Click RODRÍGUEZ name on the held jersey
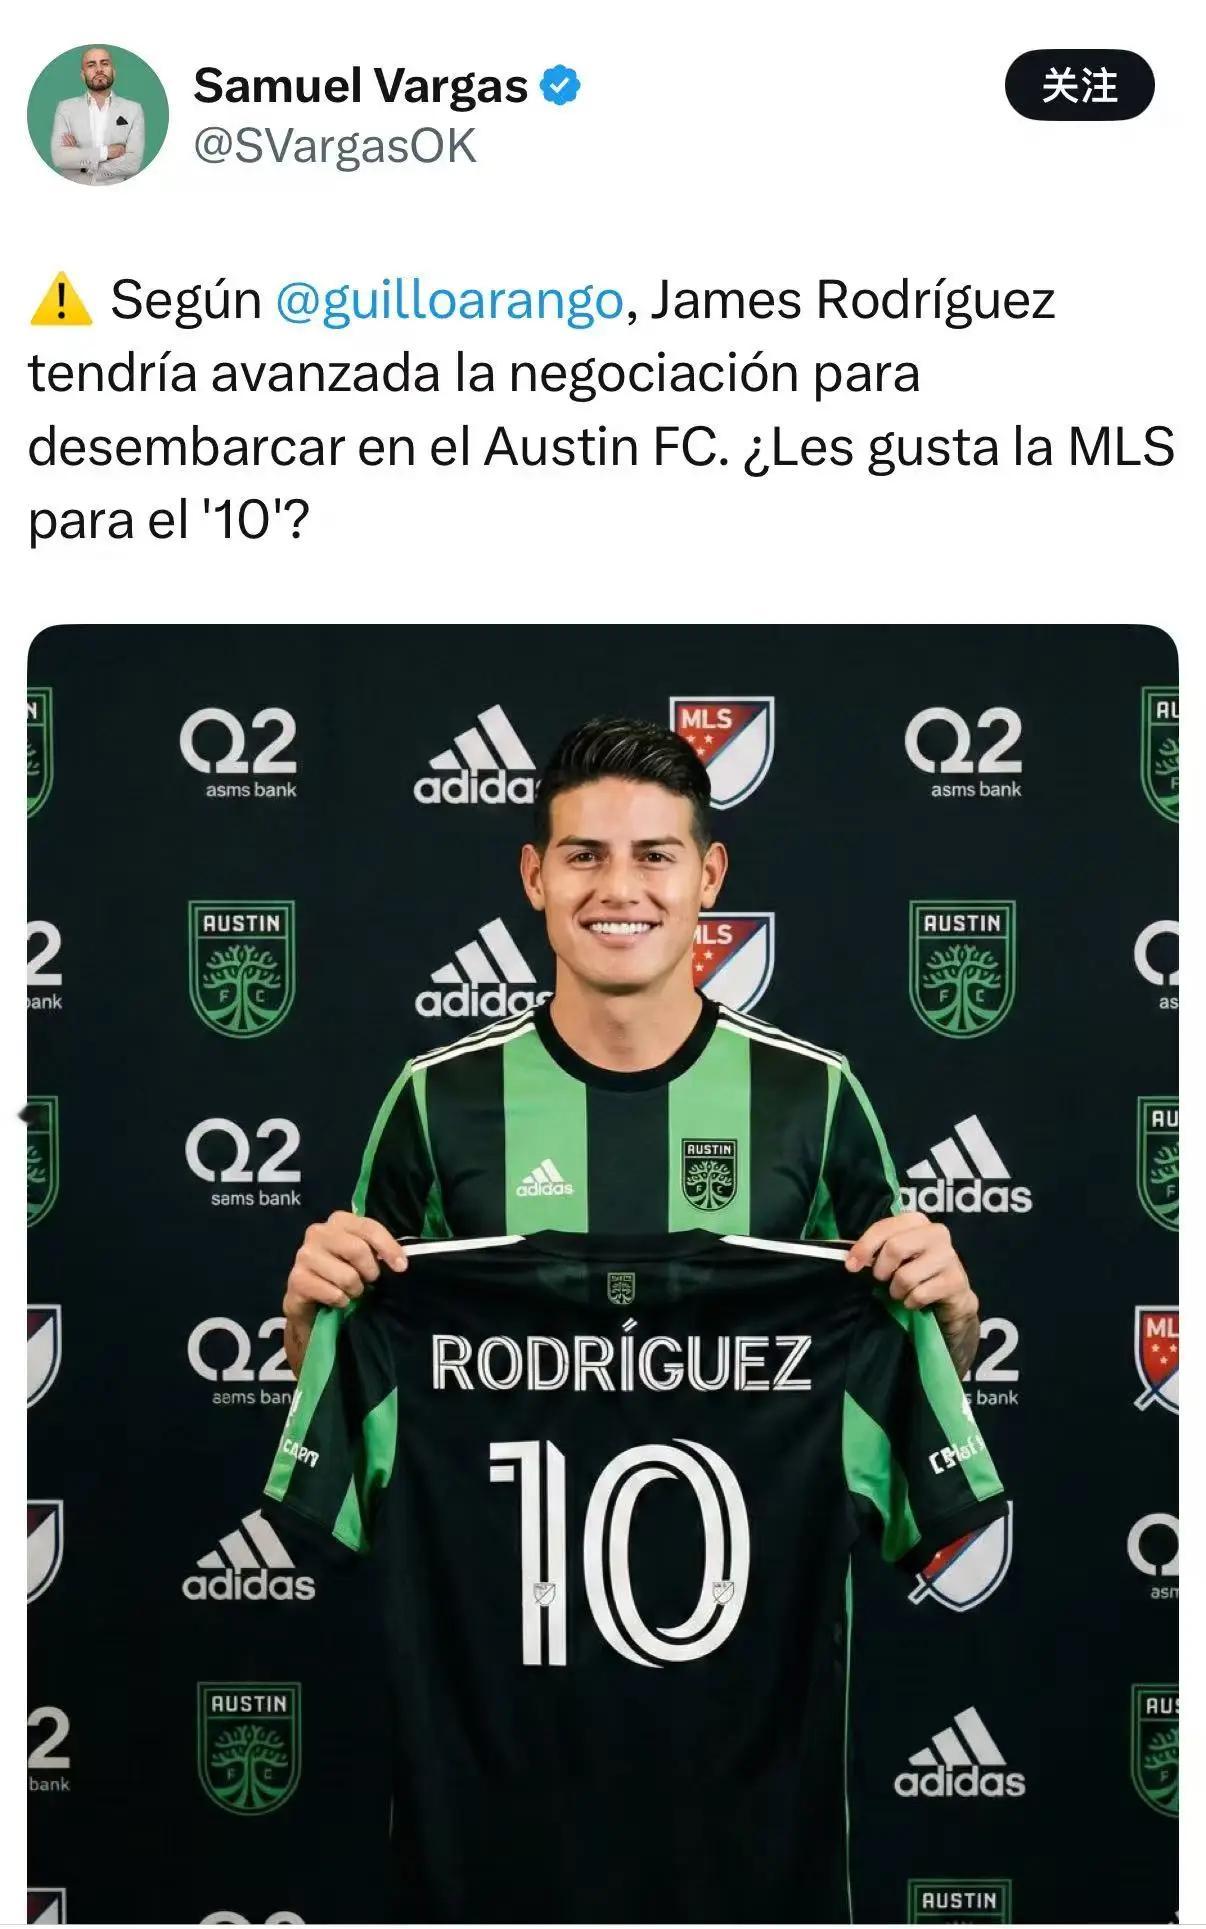 tap(621, 1361)
